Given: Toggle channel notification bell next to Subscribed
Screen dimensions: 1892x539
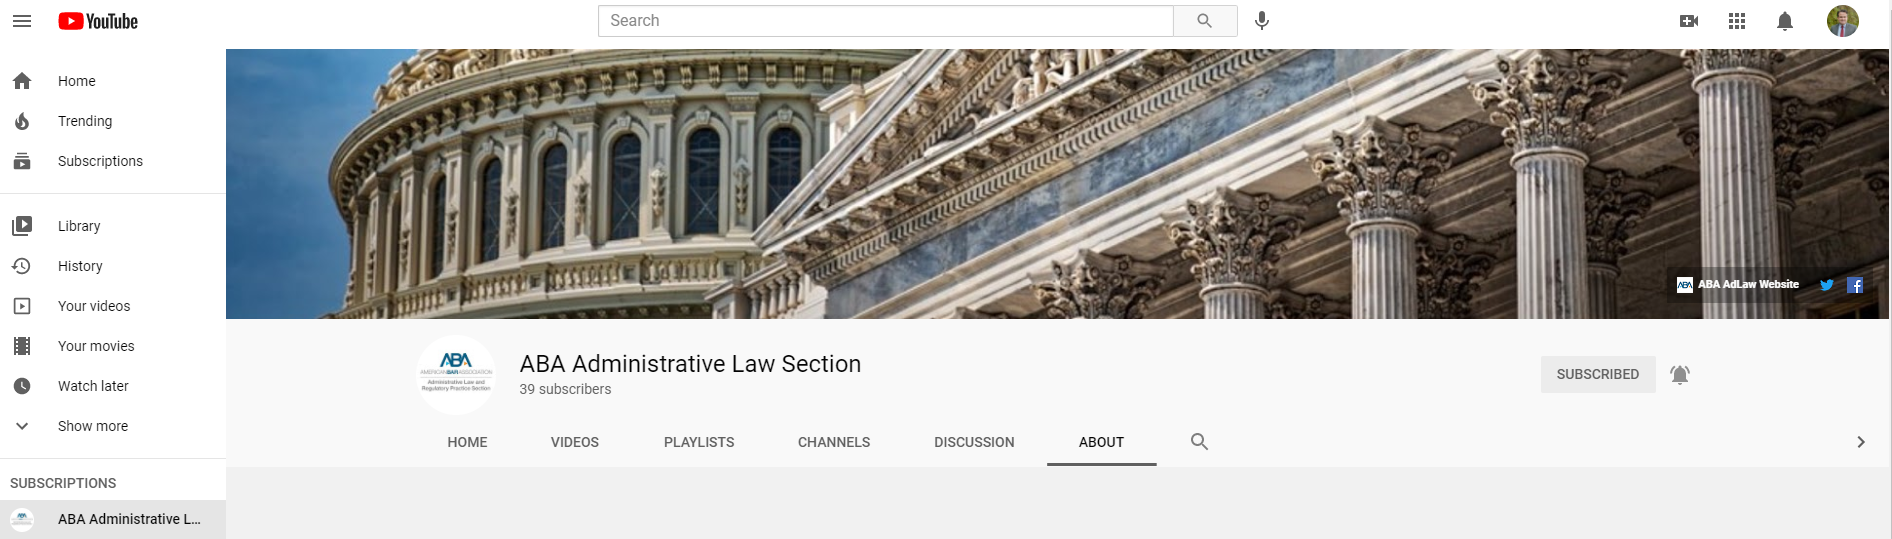Looking at the screenshot, I should (x=1680, y=374).
